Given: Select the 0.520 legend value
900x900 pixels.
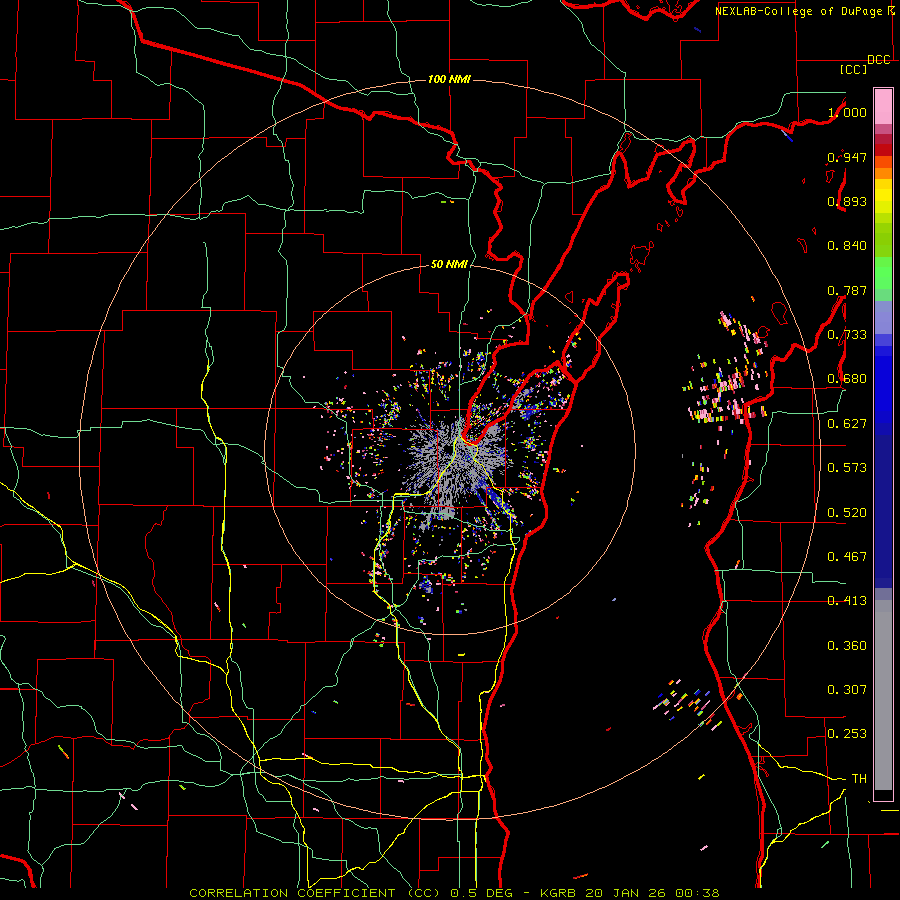Looking at the screenshot, I should (847, 513).
